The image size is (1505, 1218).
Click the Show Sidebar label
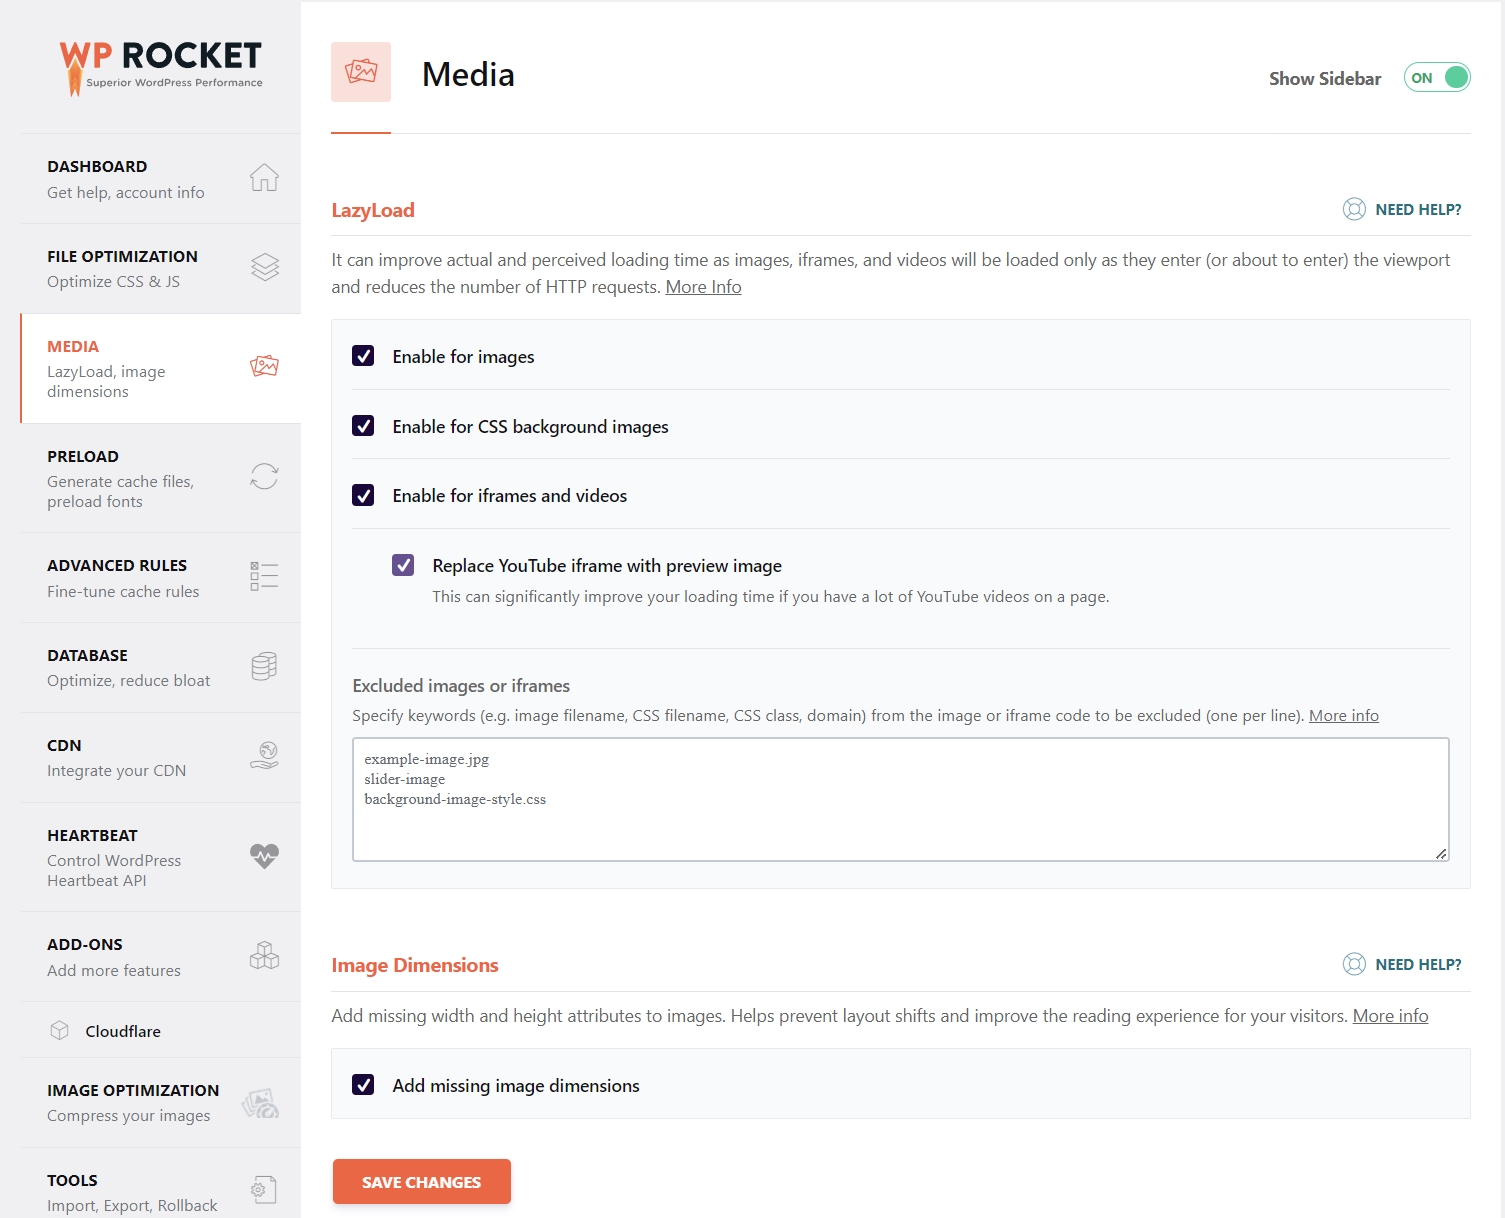pos(1325,78)
